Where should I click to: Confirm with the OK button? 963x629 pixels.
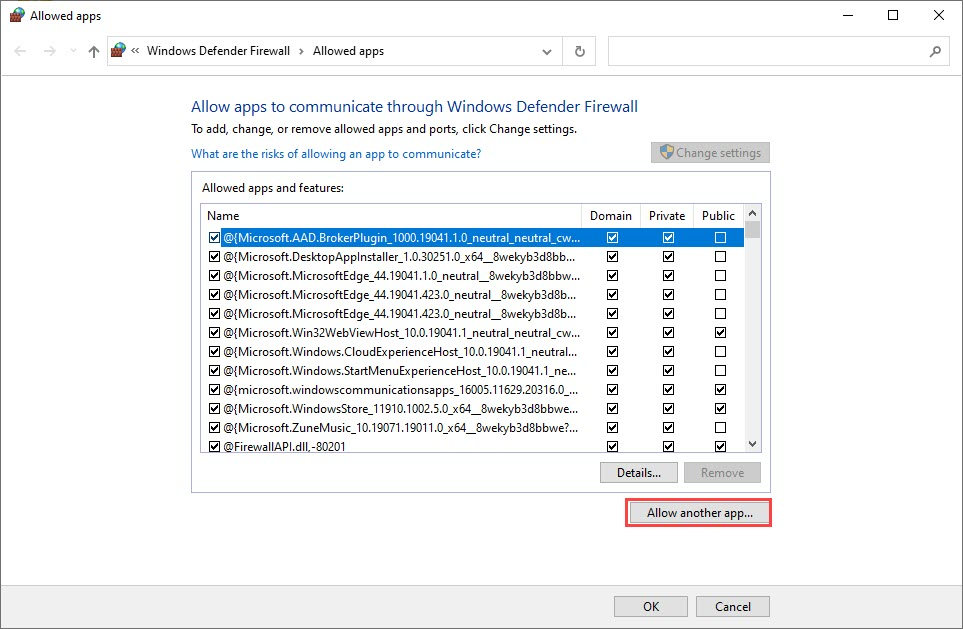click(x=651, y=606)
